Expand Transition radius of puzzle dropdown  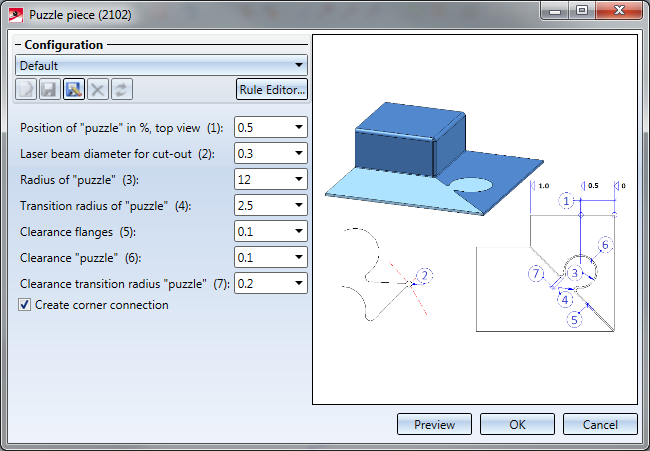pyautogui.click(x=299, y=206)
